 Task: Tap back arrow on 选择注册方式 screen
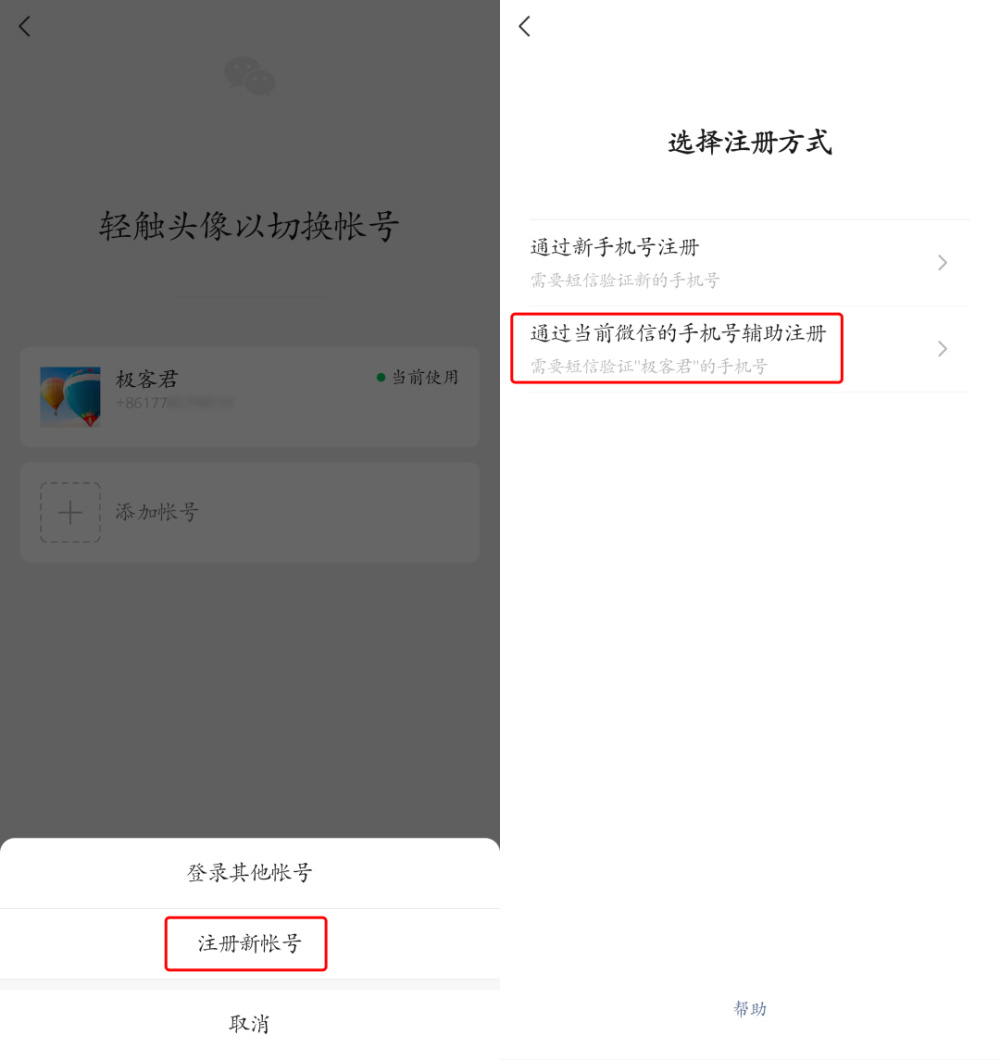click(525, 27)
